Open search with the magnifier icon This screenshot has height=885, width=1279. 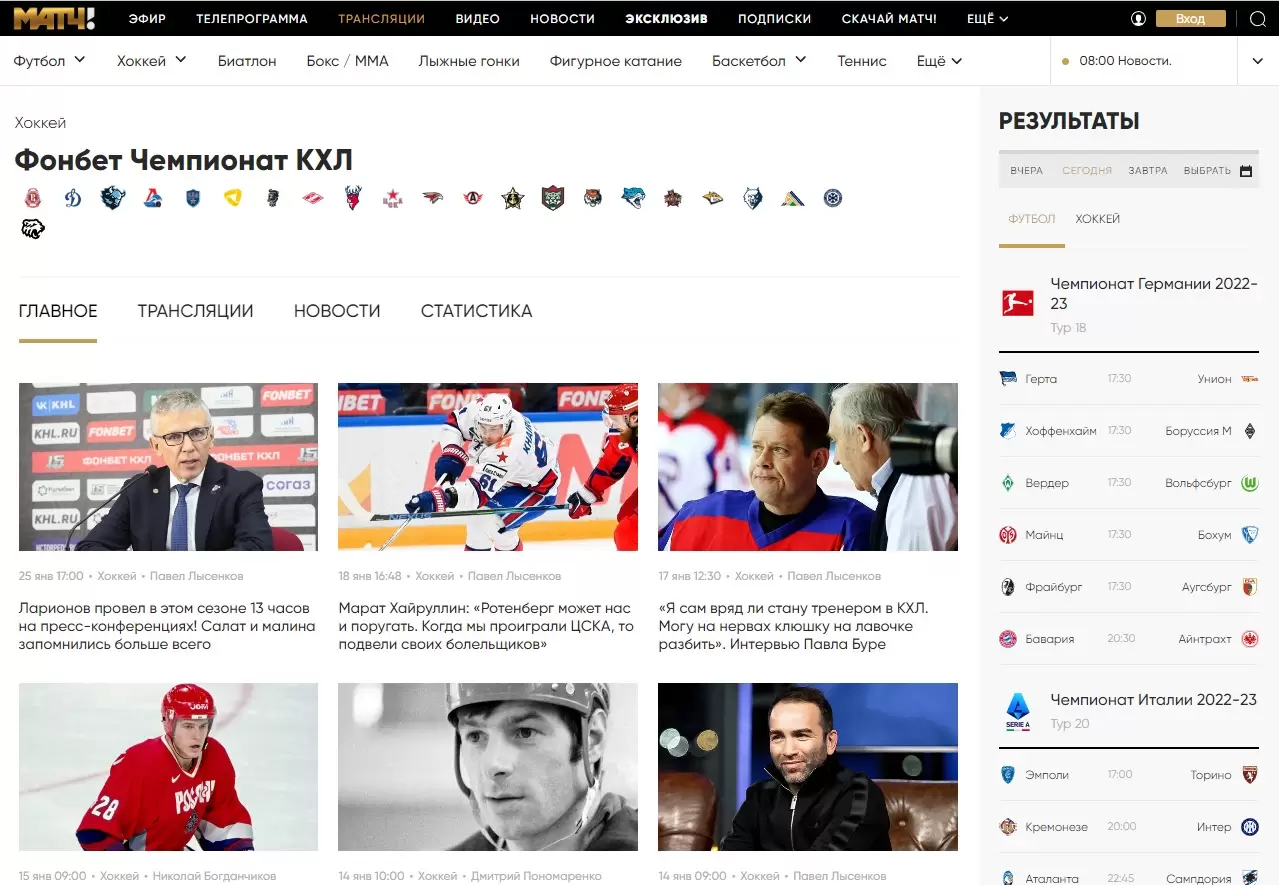point(1258,19)
